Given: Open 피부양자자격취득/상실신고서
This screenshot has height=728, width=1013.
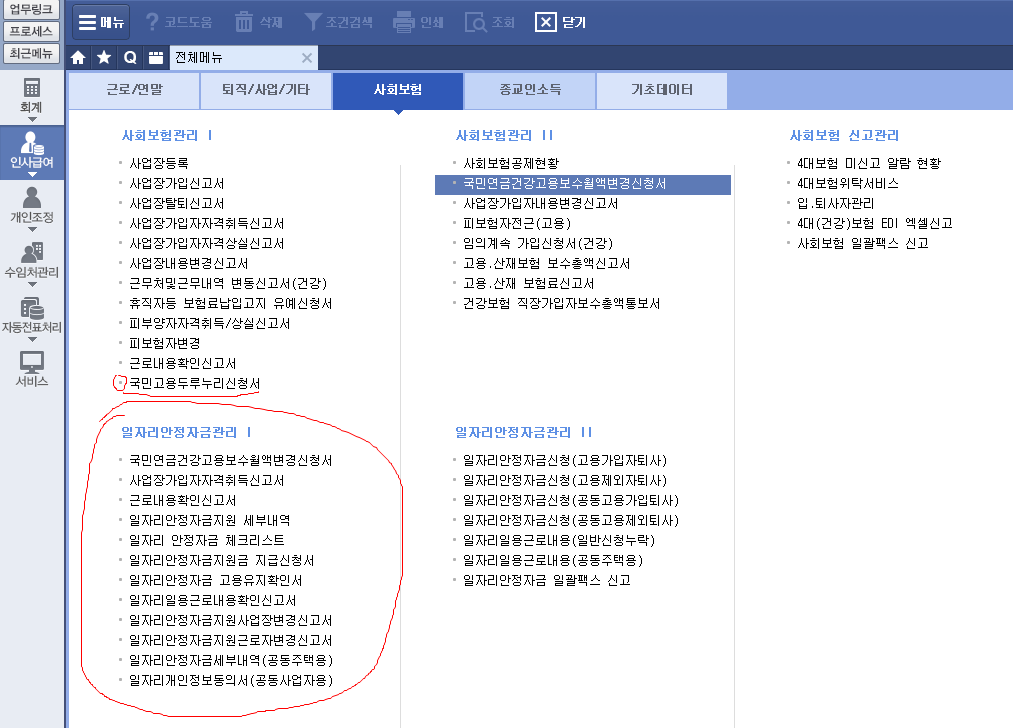Looking at the screenshot, I should coord(209,324).
